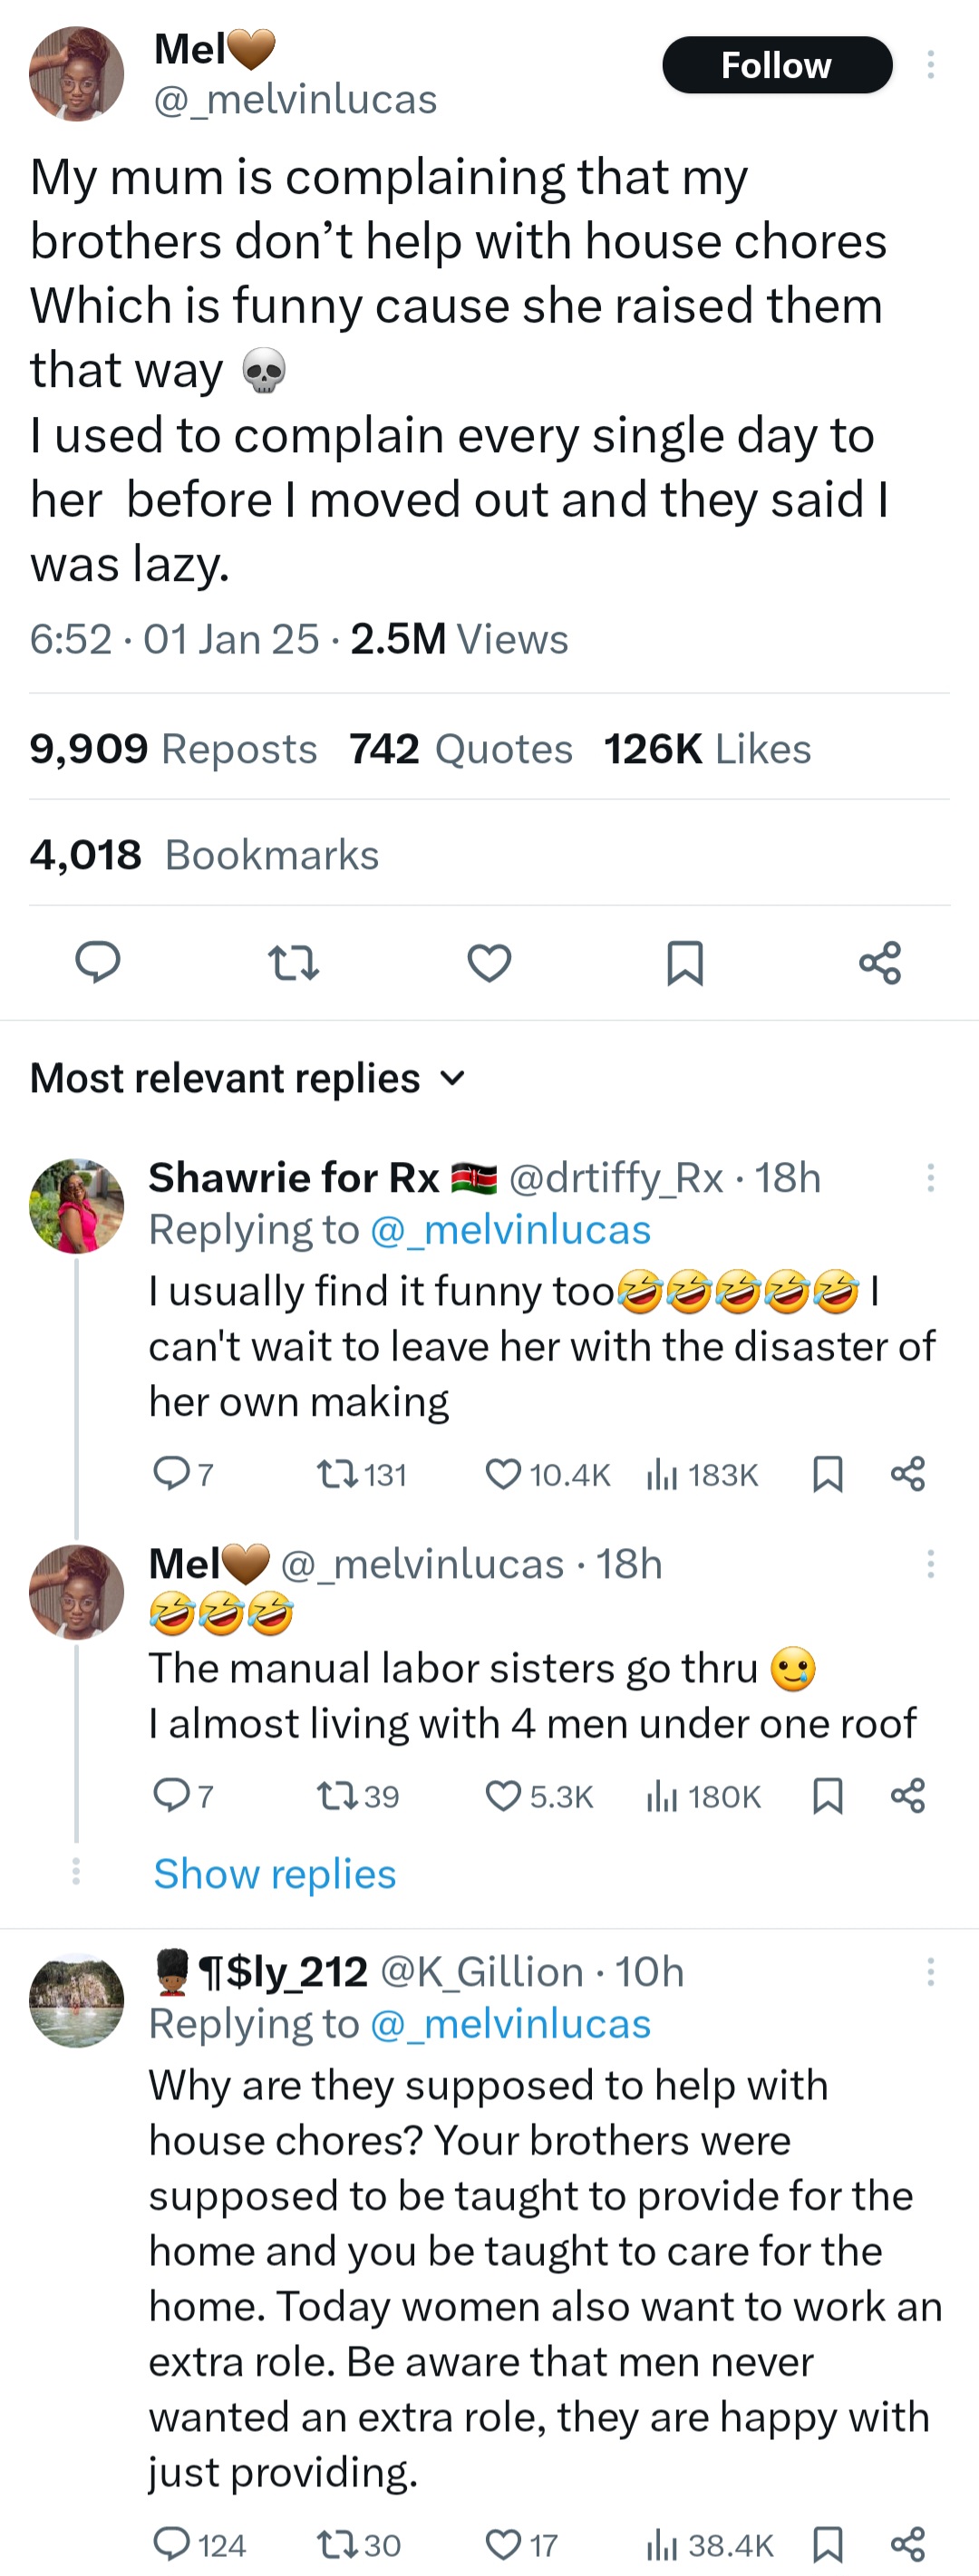Open more options on Shawrie's reply
This screenshot has height=2576, width=979.
point(930,1177)
